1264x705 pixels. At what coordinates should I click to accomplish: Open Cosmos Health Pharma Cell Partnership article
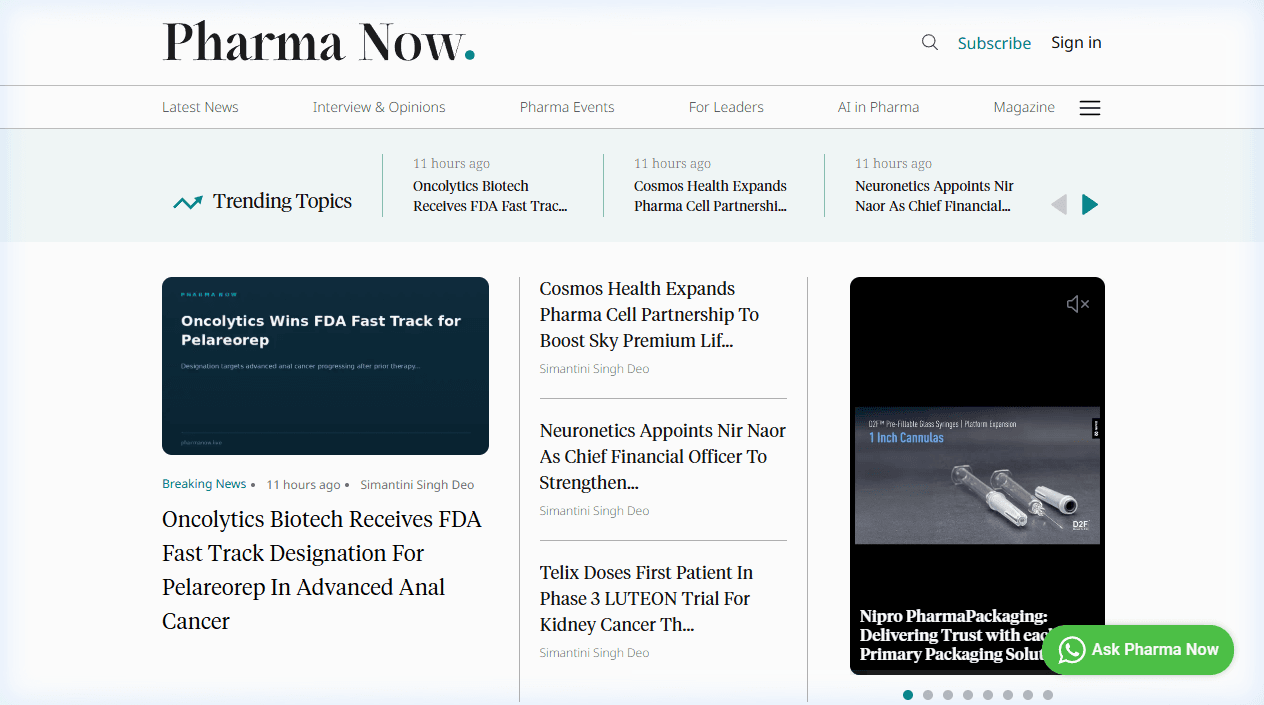(649, 314)
